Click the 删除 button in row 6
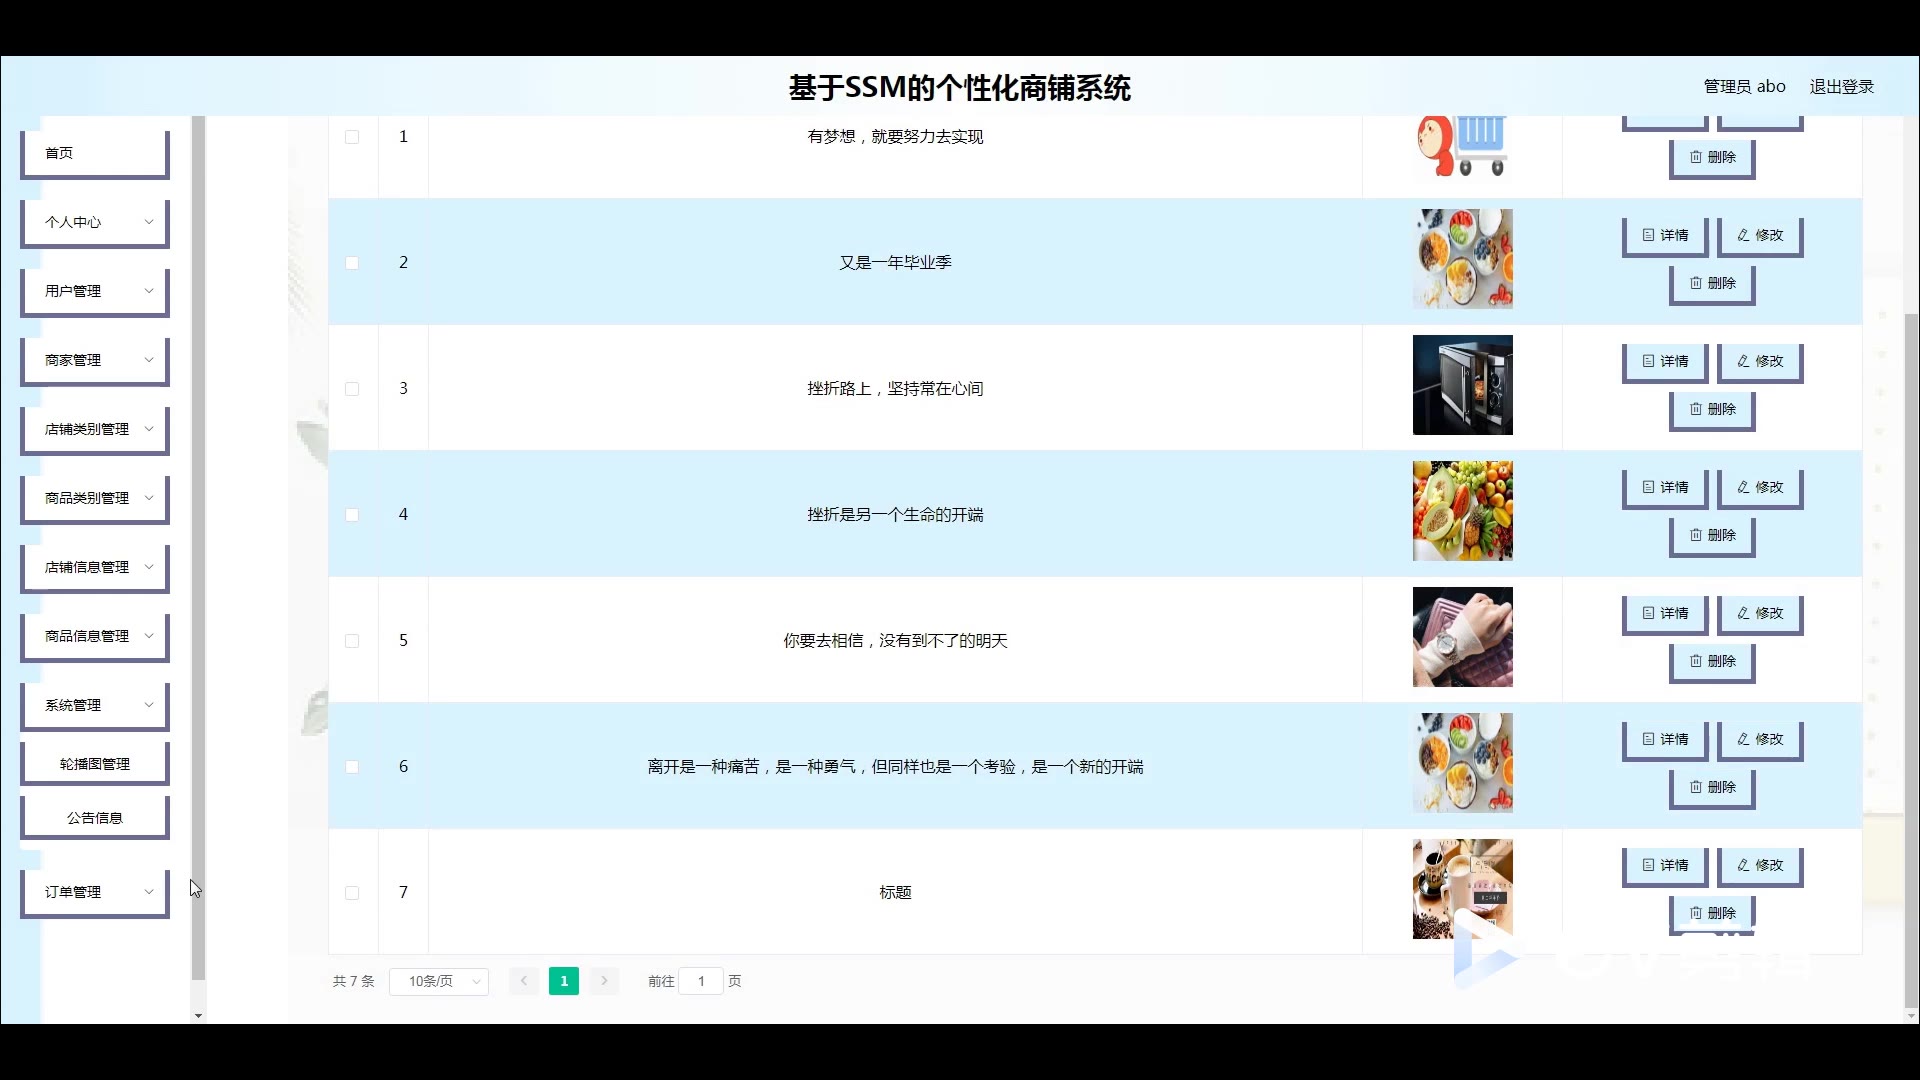Image resolution: width=1920 pixels, height=1080 pixels. click(1712, 787)
